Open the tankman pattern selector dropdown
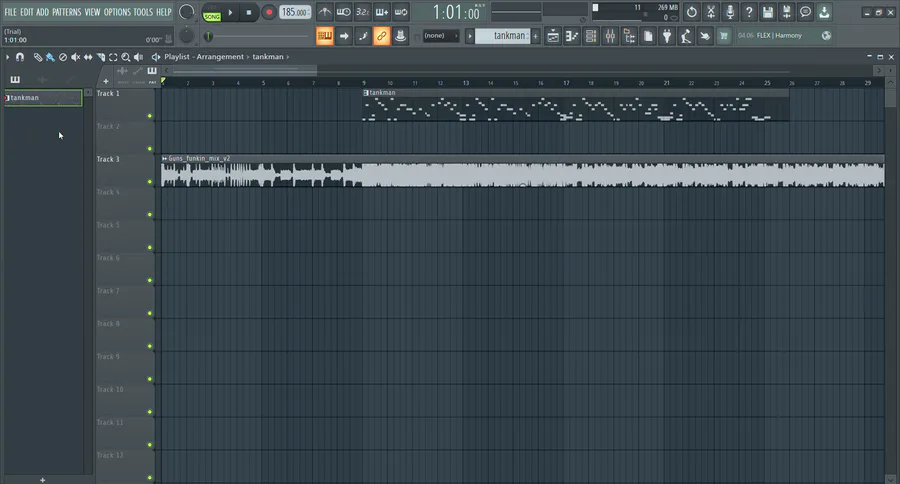 pos(503,36)
